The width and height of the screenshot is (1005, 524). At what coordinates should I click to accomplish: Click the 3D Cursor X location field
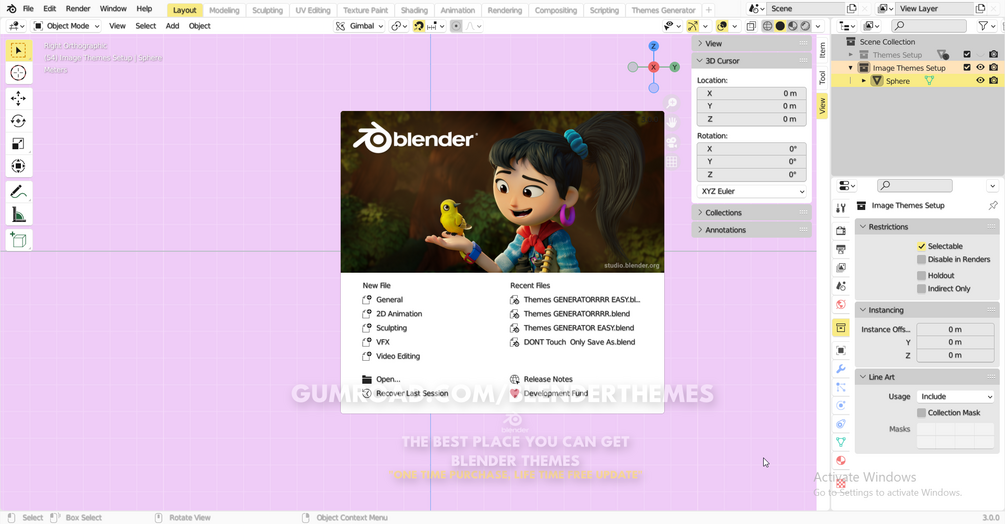752,94
